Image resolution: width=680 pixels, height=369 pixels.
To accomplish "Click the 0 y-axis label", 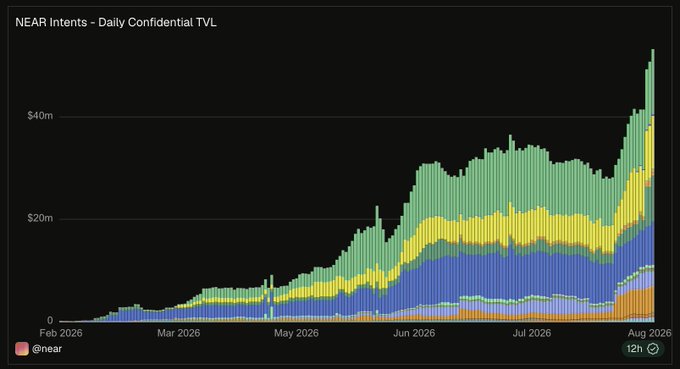I will [x=50, y=320].
